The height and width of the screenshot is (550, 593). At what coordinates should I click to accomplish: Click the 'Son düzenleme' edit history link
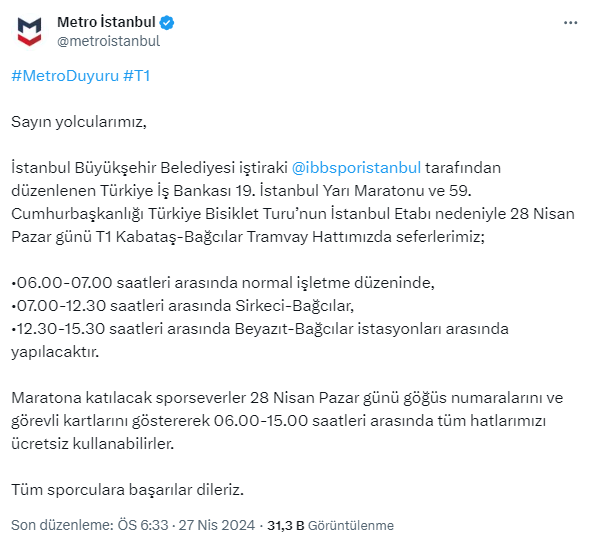click(x=62, y=525)
